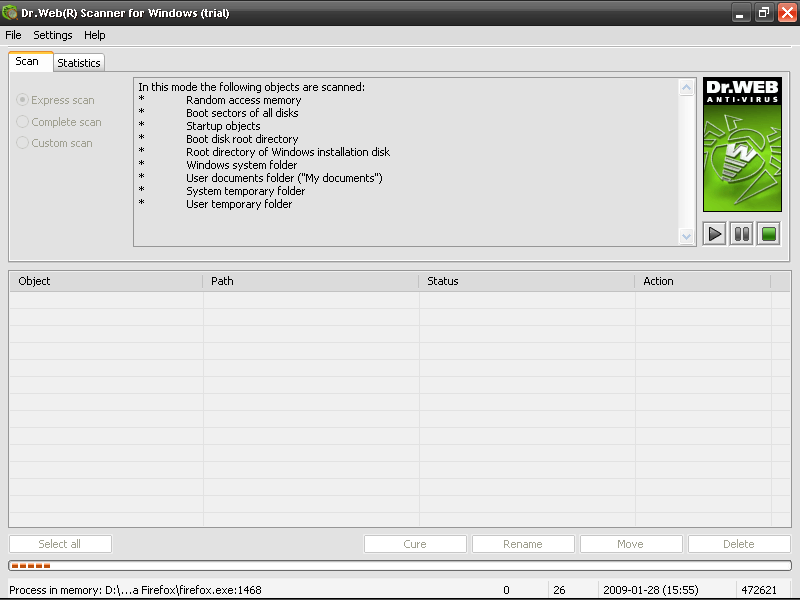Click the Dr.Web title bar application icon

(x=11, y=13)
